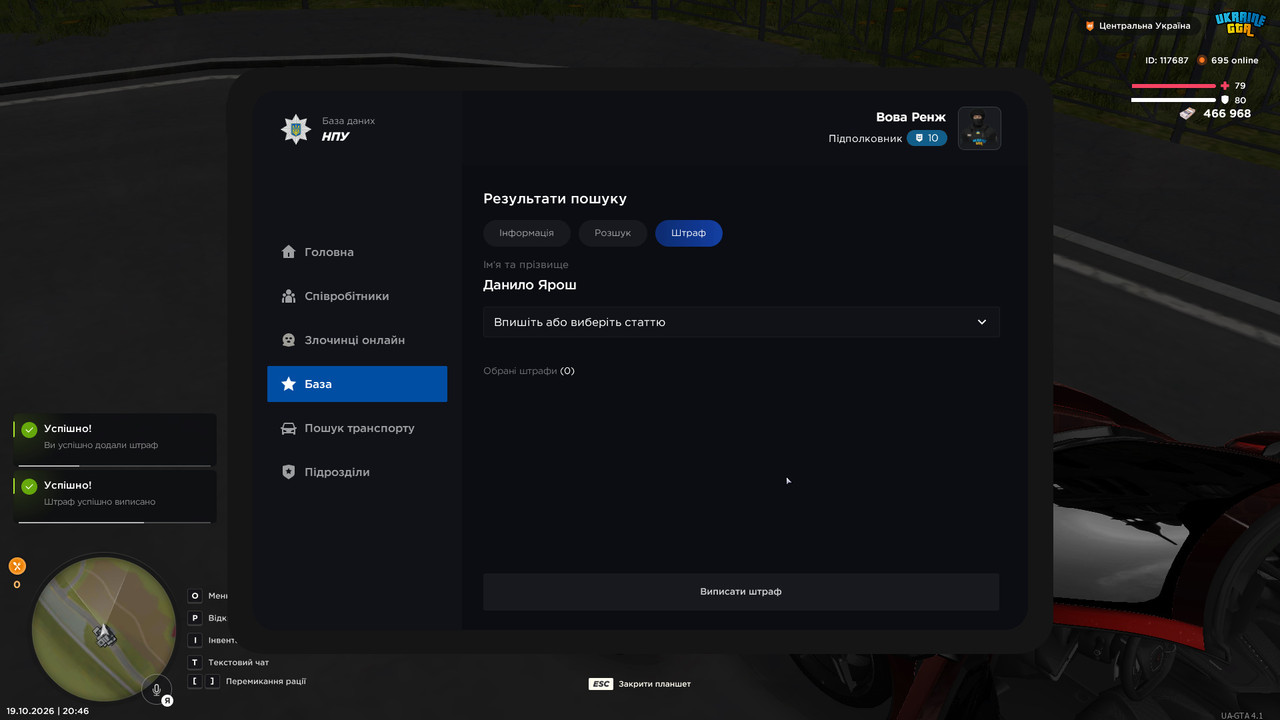Click the 695 online counter

coord(1228,60)
